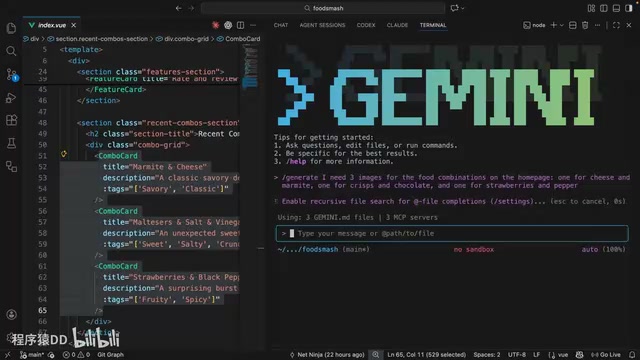Open the Testing flask view

(11, 143)
